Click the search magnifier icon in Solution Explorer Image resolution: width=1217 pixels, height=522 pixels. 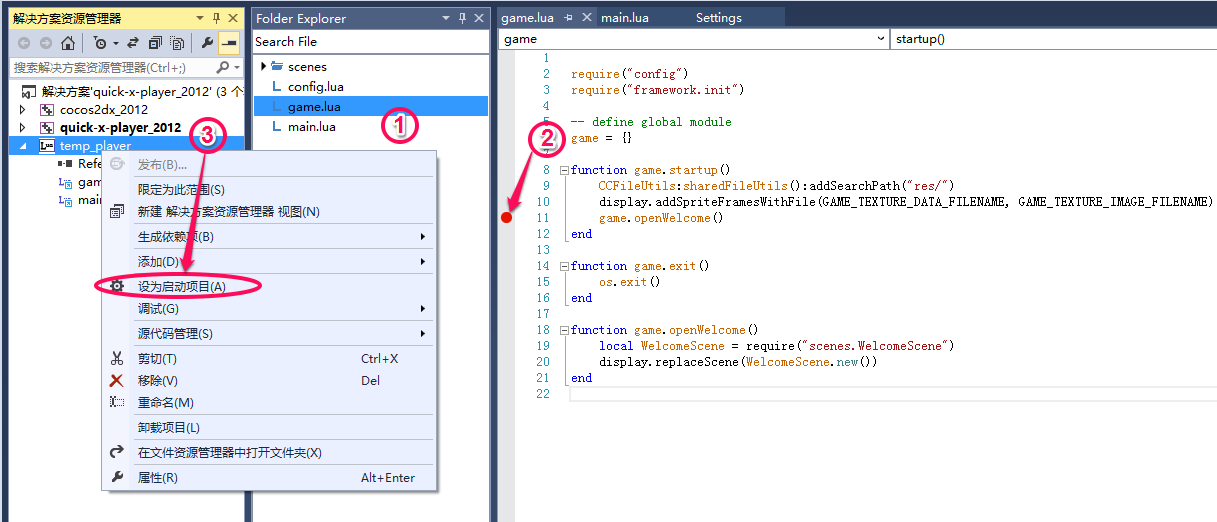222,67
